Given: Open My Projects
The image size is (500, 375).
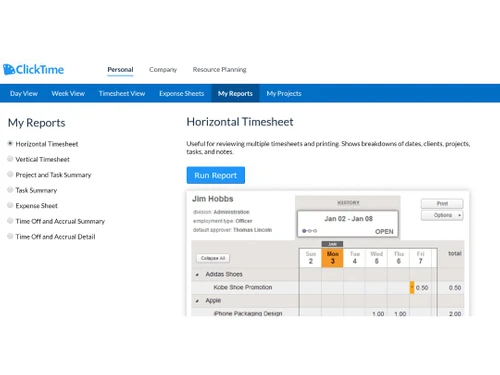Looking at the screenshot, I should [x=284, y=94].
